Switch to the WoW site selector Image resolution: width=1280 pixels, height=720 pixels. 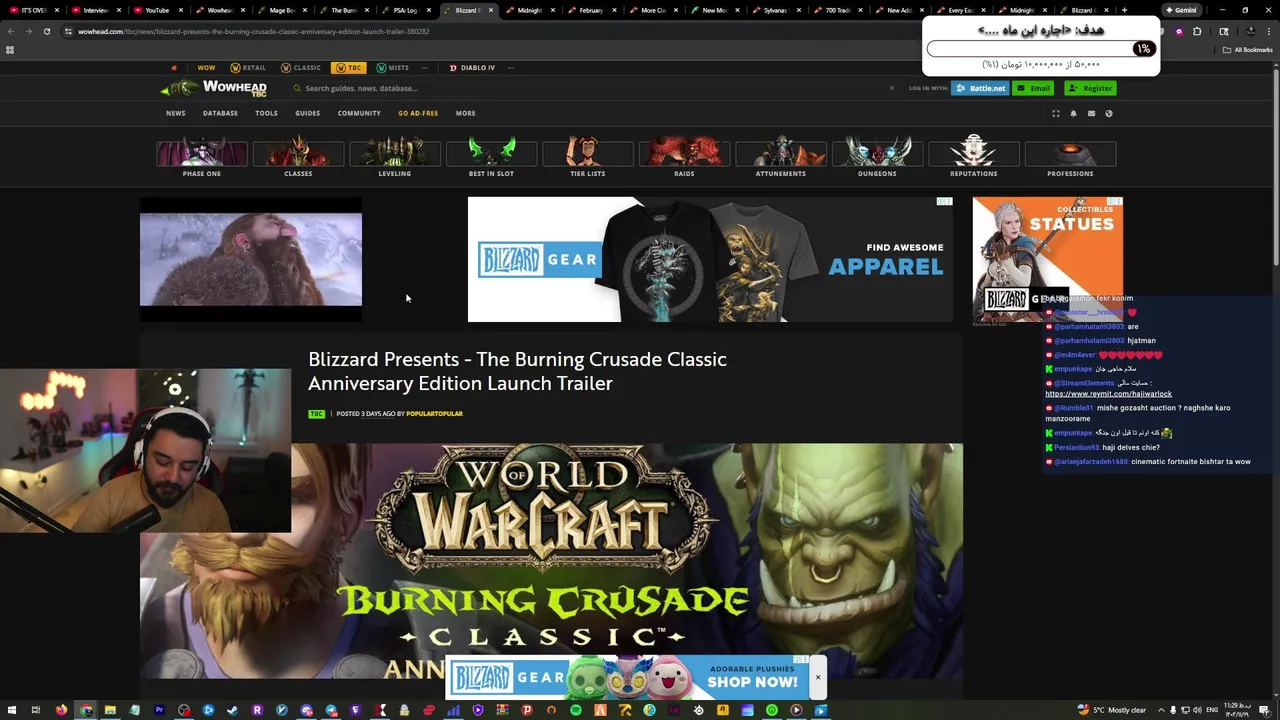click(206, 68)
